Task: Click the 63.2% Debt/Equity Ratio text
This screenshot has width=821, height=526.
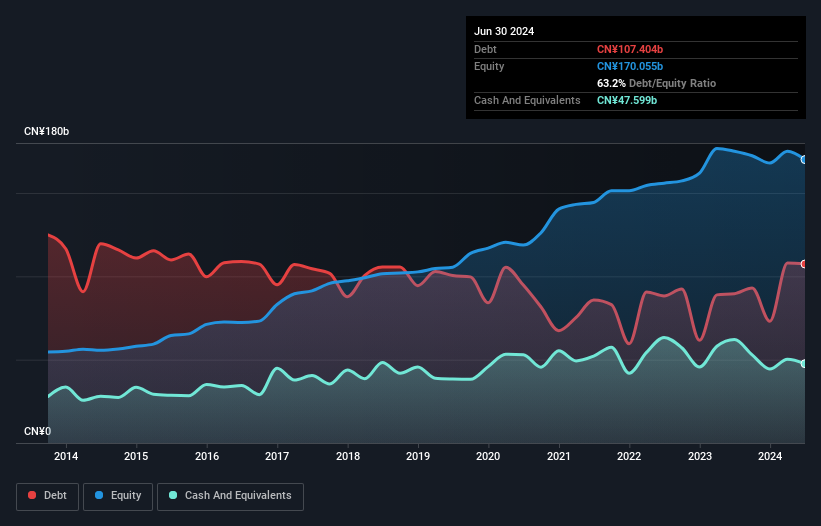Action: pyautogui.click(x=657, y=83)
